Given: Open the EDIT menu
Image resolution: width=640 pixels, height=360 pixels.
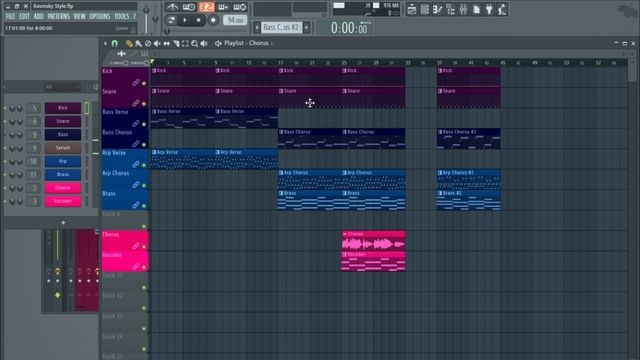Looking at the screenshot, I should tap(24, 16).
